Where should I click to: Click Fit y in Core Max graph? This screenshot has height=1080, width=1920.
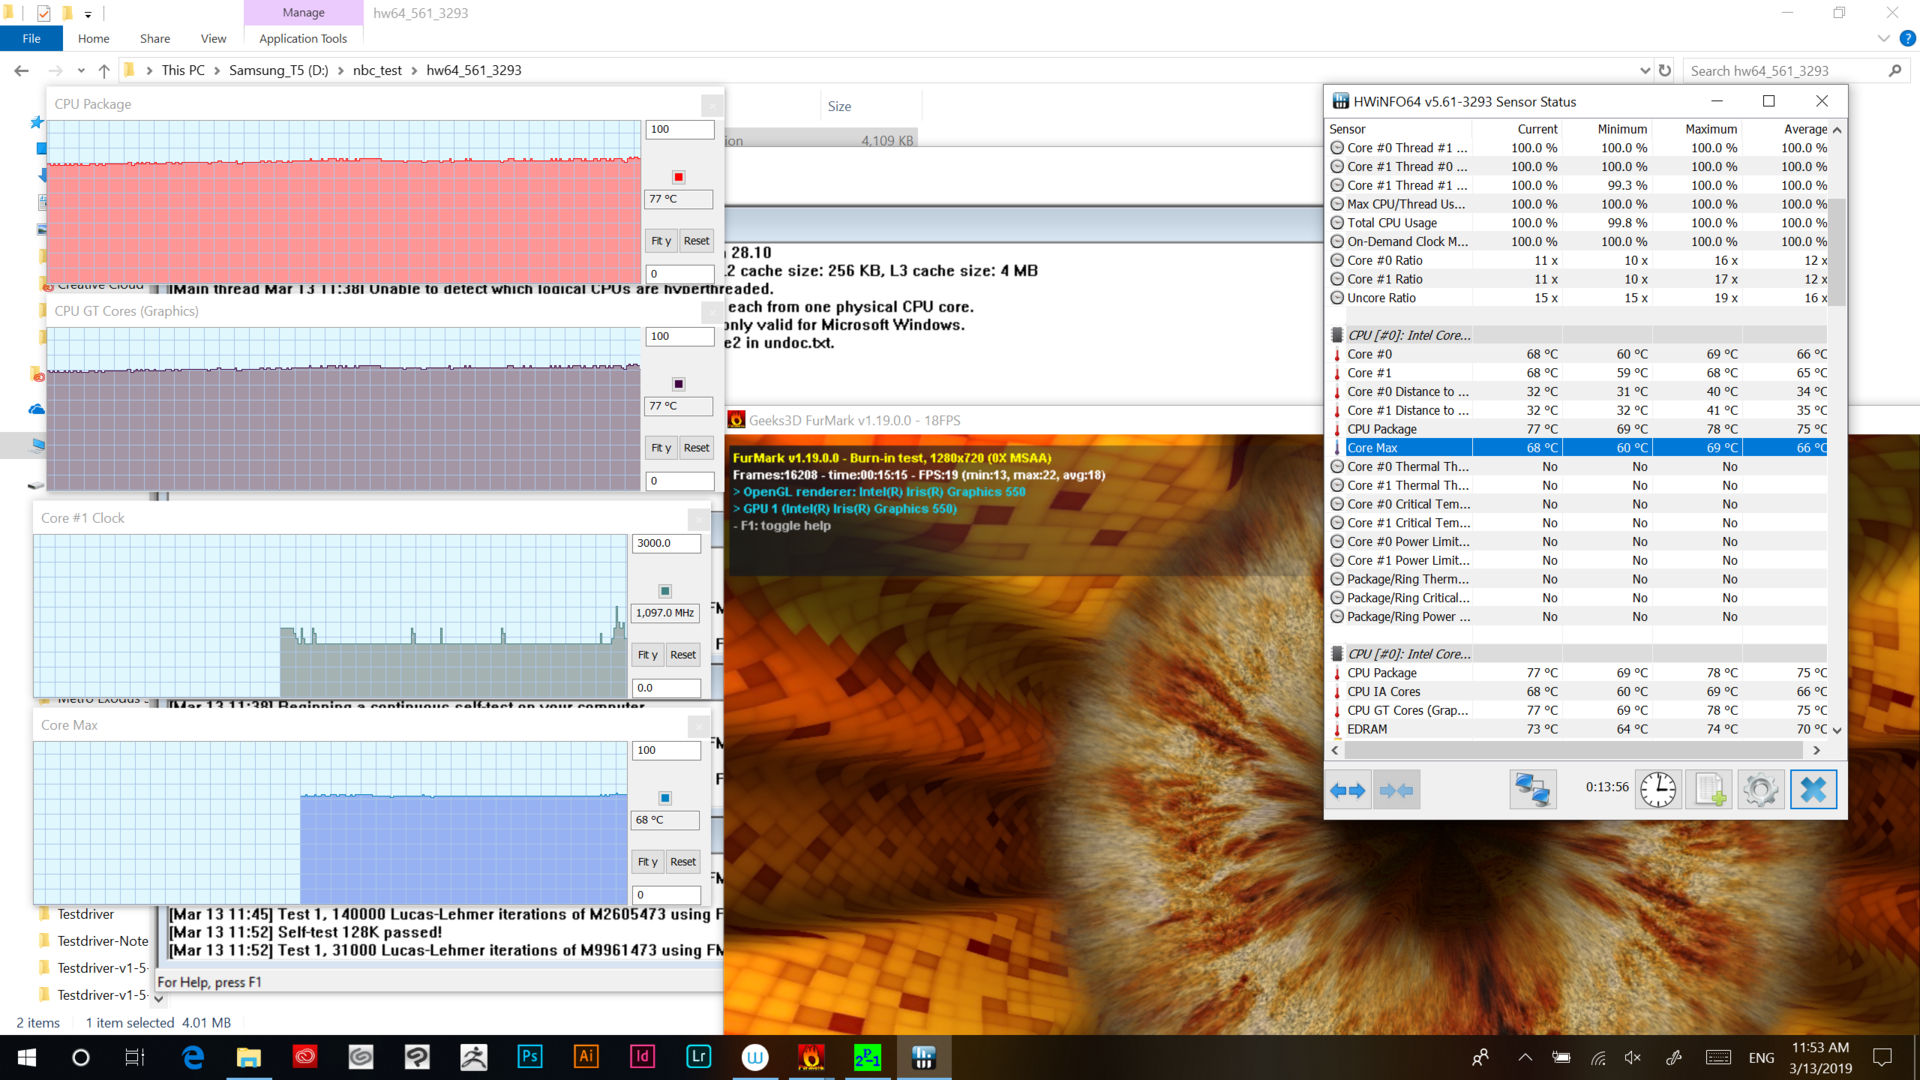coord(647,862)
